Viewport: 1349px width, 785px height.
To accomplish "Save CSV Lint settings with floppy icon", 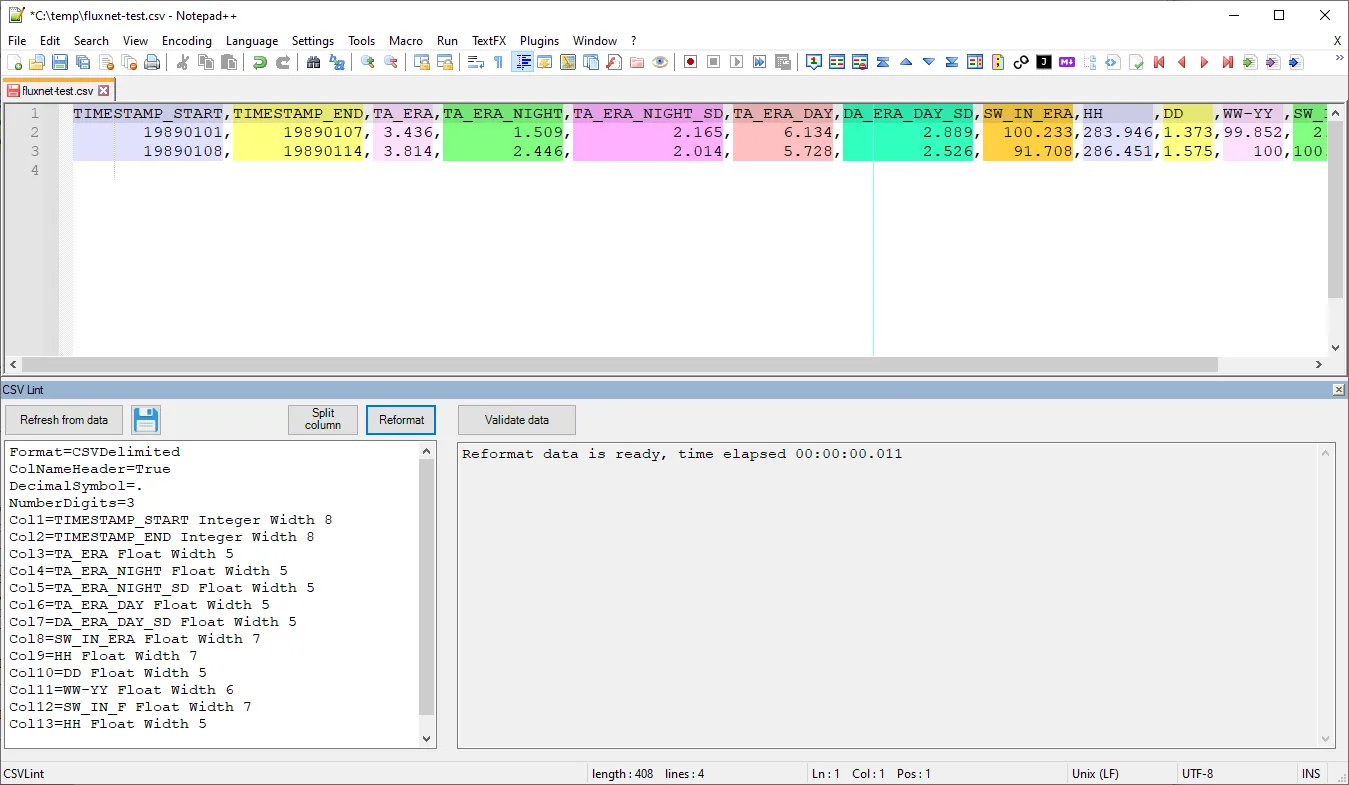I will point(146,419).
